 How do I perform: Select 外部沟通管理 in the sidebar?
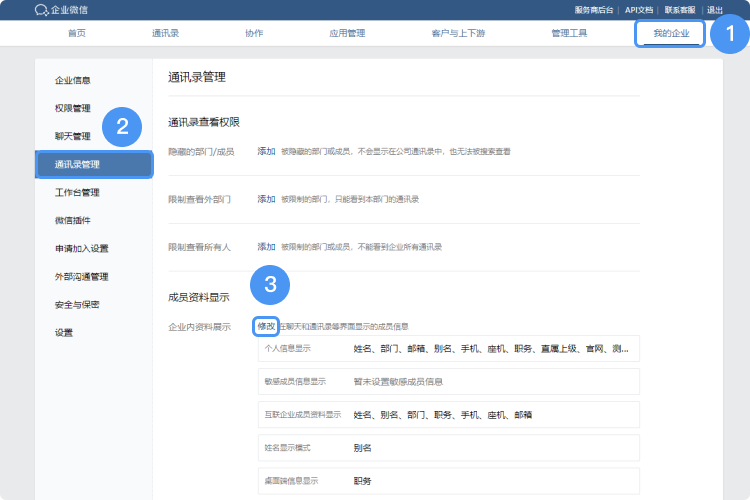pos(82,277)
